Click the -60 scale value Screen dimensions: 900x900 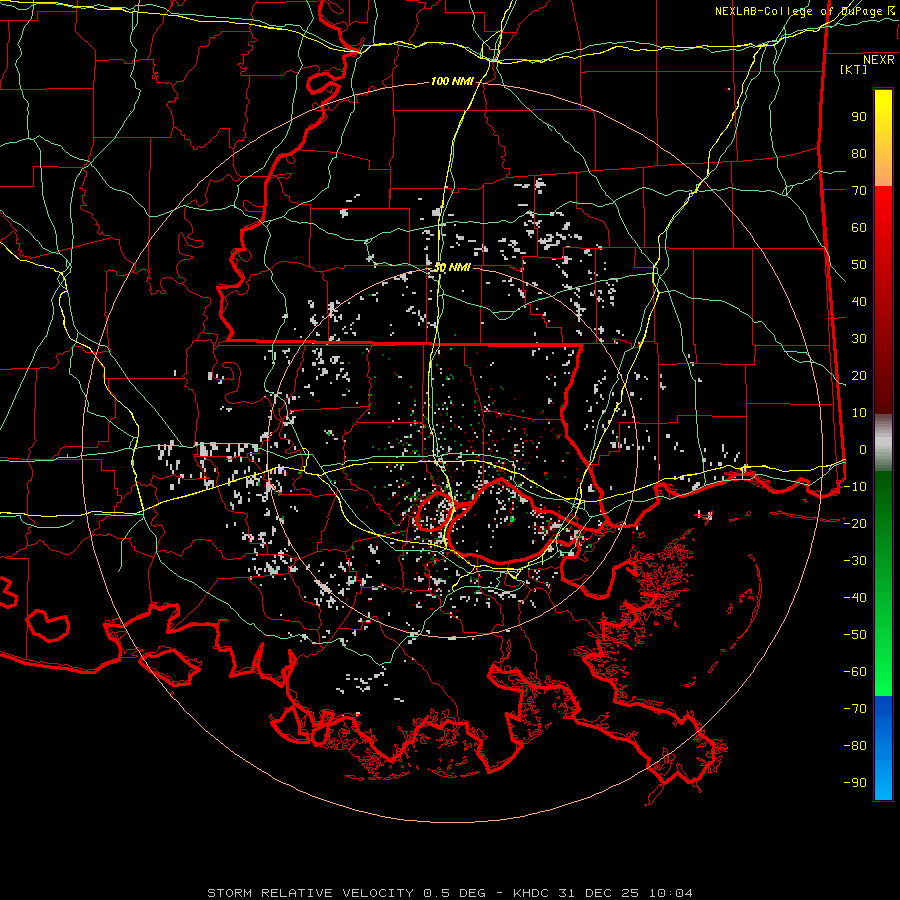(855, 672)
